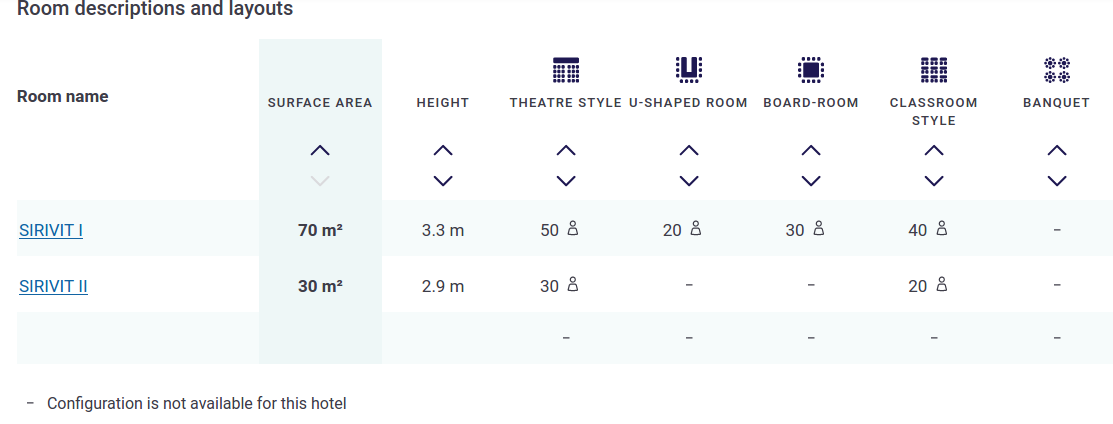Click the Height column header label
The height and width of the screenshot is (424, 1113).
pyautogui.click(x=443, y=103)
